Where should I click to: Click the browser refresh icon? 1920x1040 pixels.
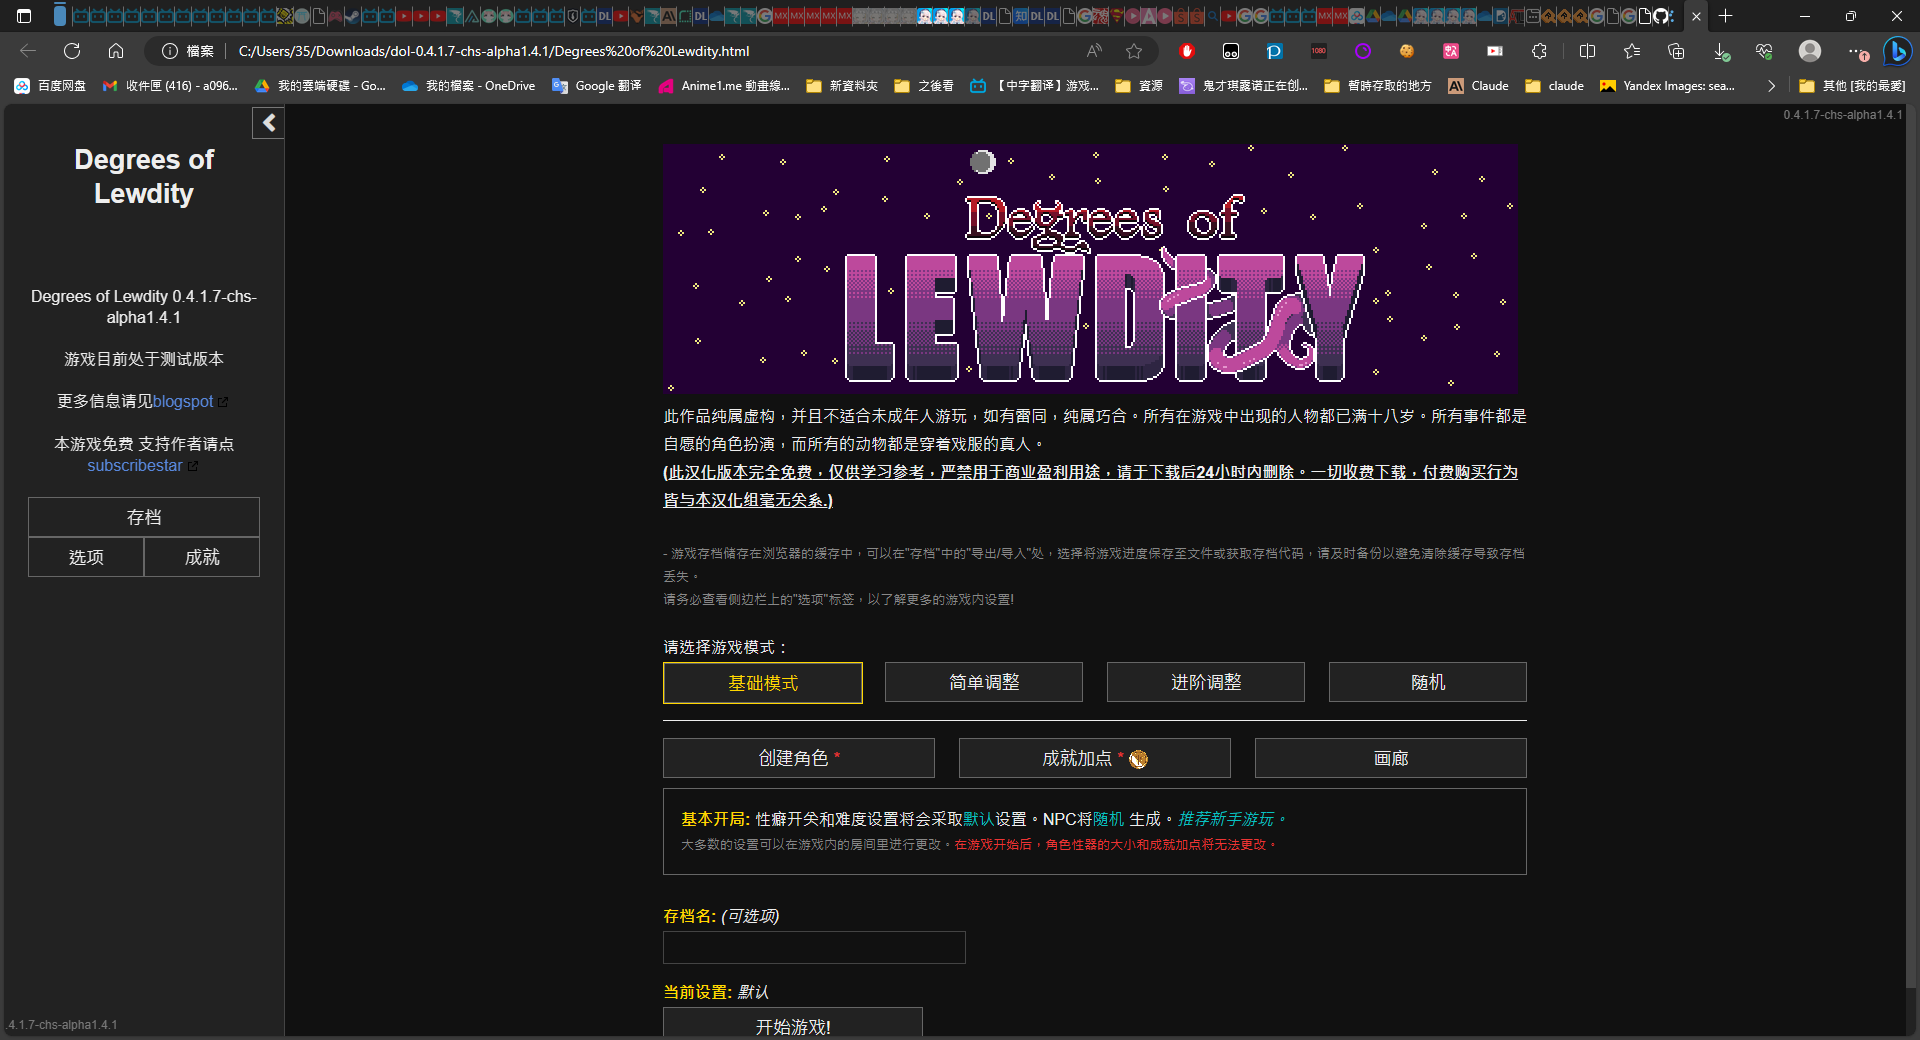[x=72, y=51]
